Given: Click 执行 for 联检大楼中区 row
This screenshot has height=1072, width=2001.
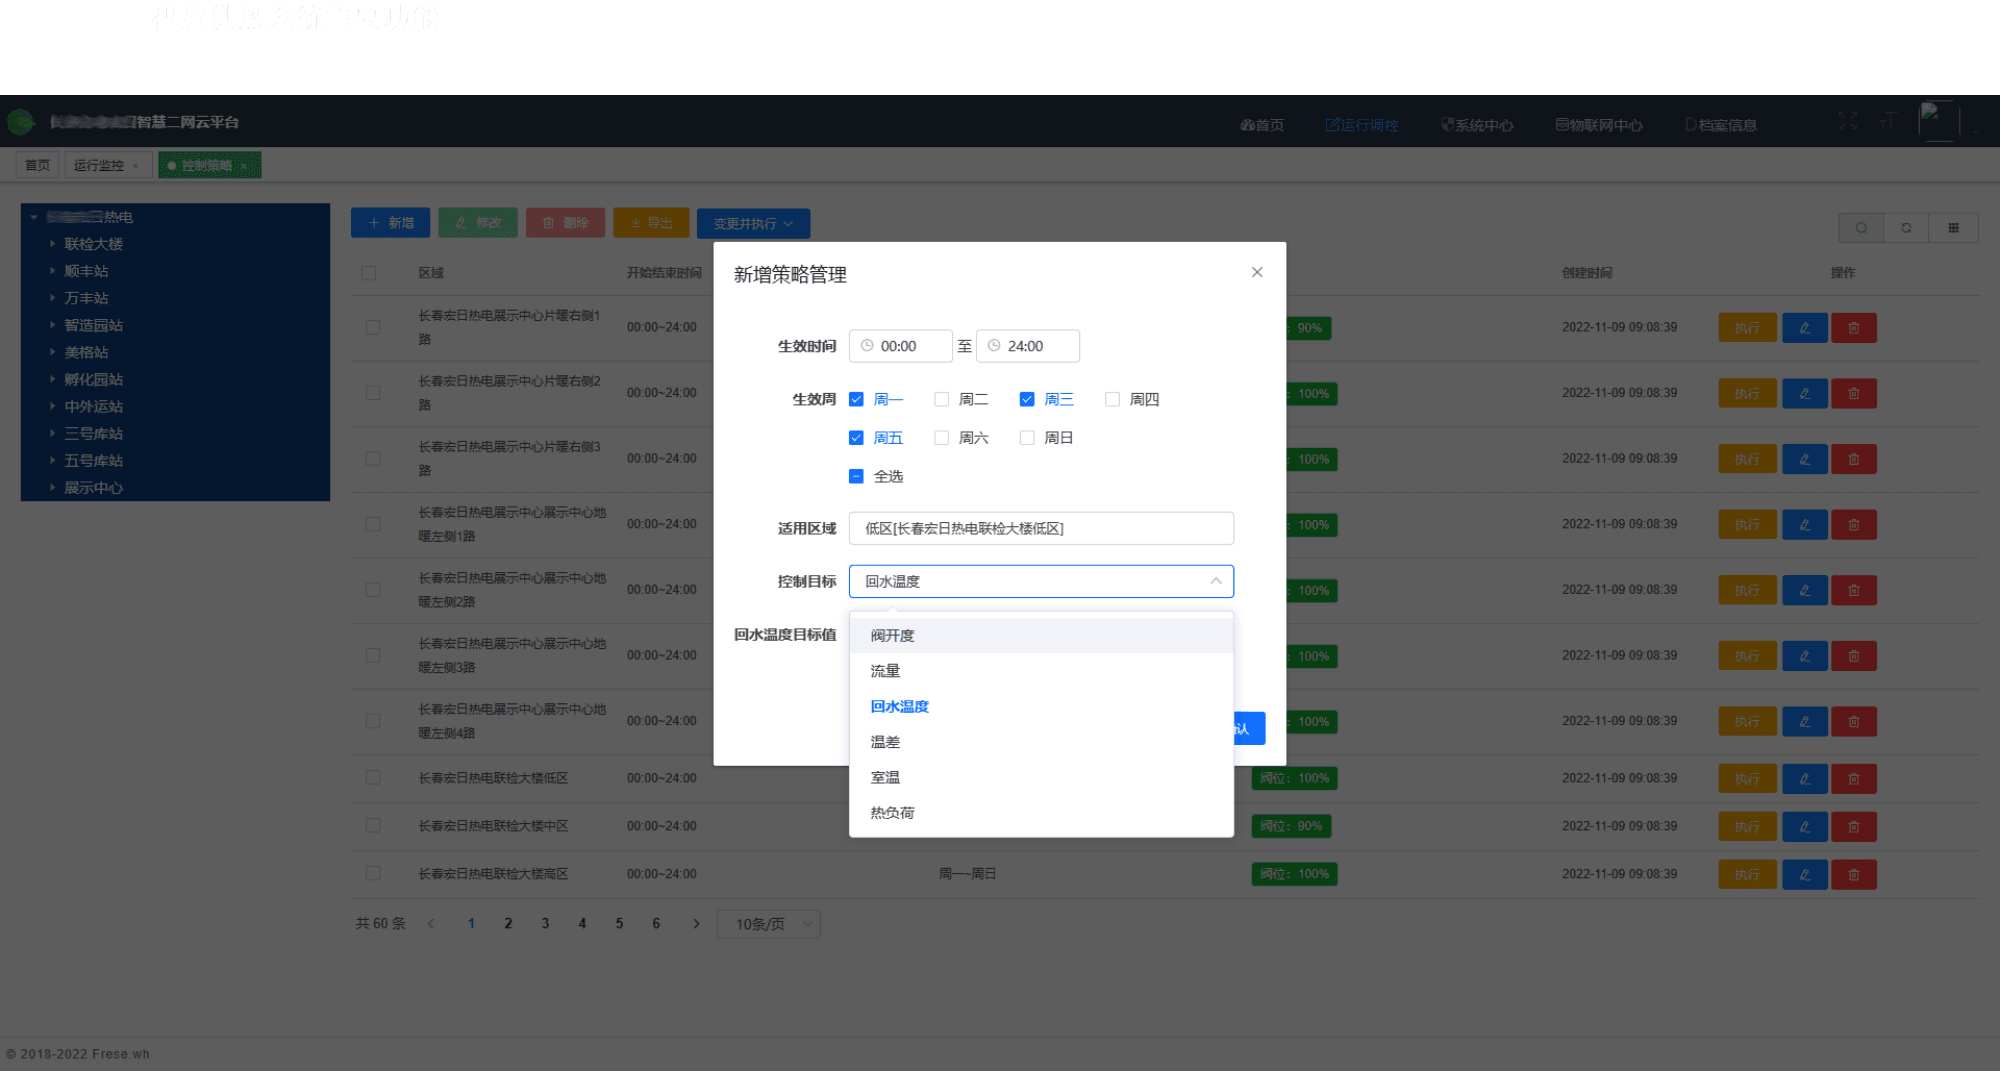Looking at the screenshot, I should [x=1747, y=826].
